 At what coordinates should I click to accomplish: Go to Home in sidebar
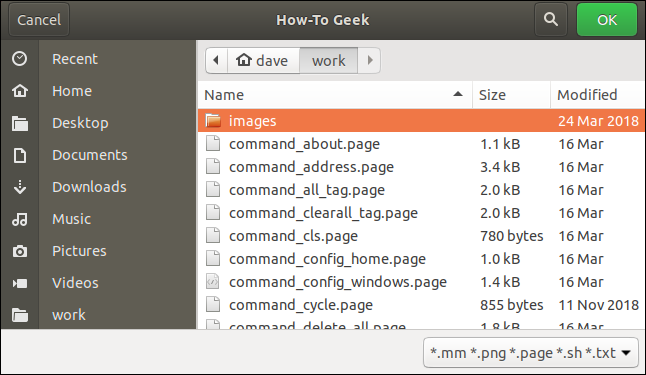(72, 91)
